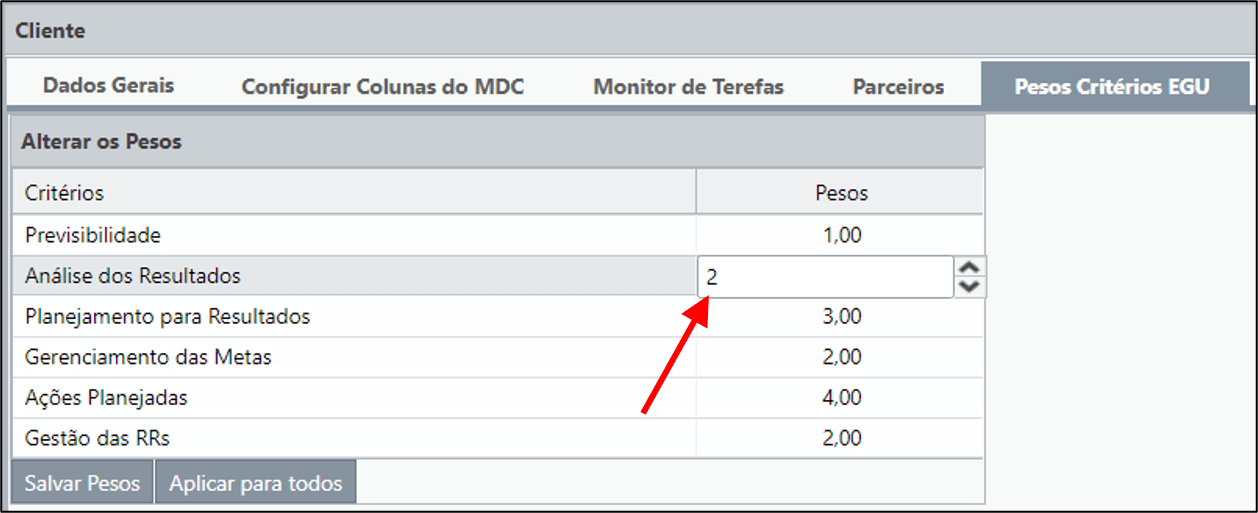Click the Previsibilidade criteria row
The image size is (1258, 513).
pos(497,236)
